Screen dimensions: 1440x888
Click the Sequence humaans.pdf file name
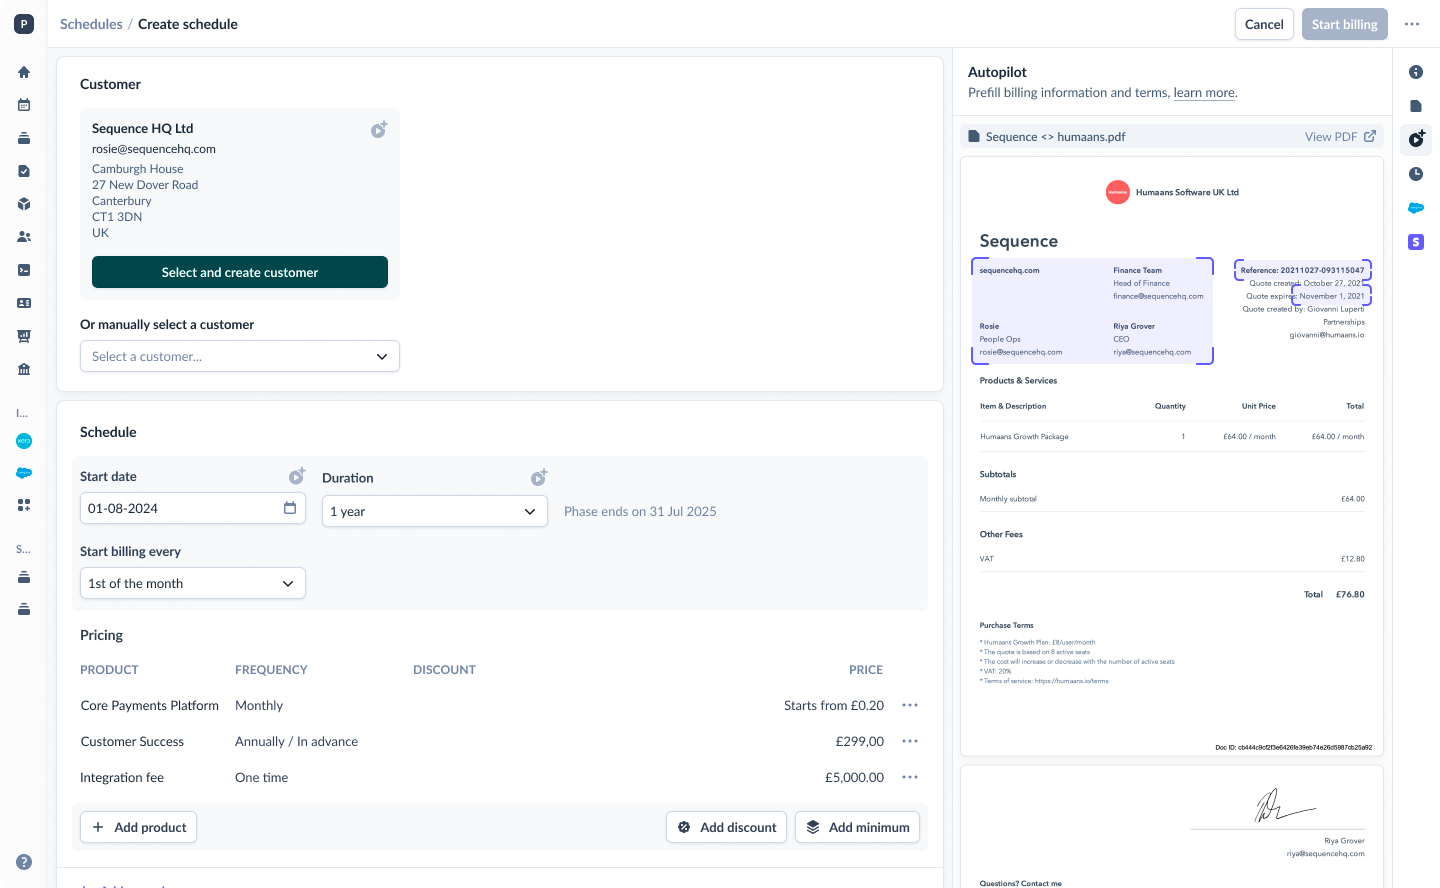[1055, 137]
